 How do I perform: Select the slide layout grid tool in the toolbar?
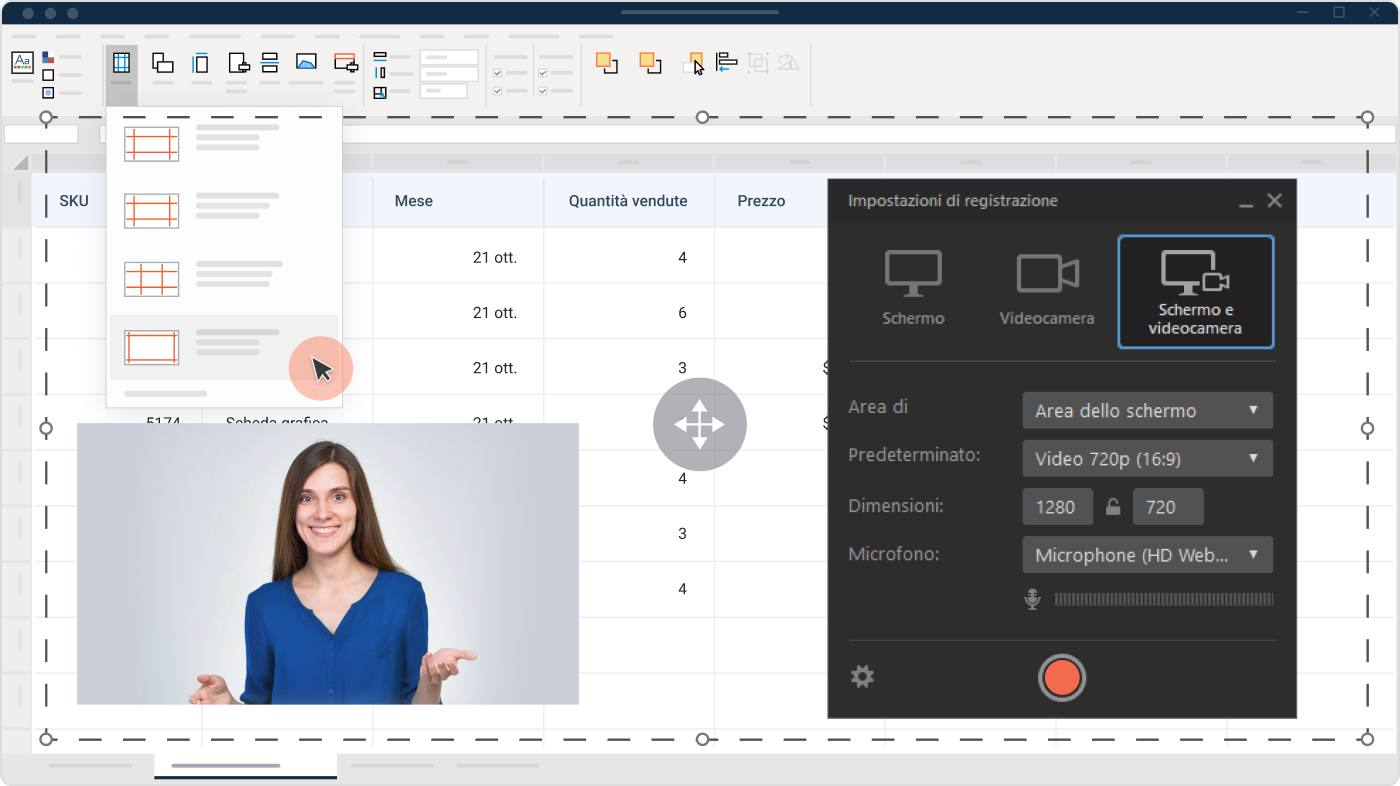pos(121,62)
